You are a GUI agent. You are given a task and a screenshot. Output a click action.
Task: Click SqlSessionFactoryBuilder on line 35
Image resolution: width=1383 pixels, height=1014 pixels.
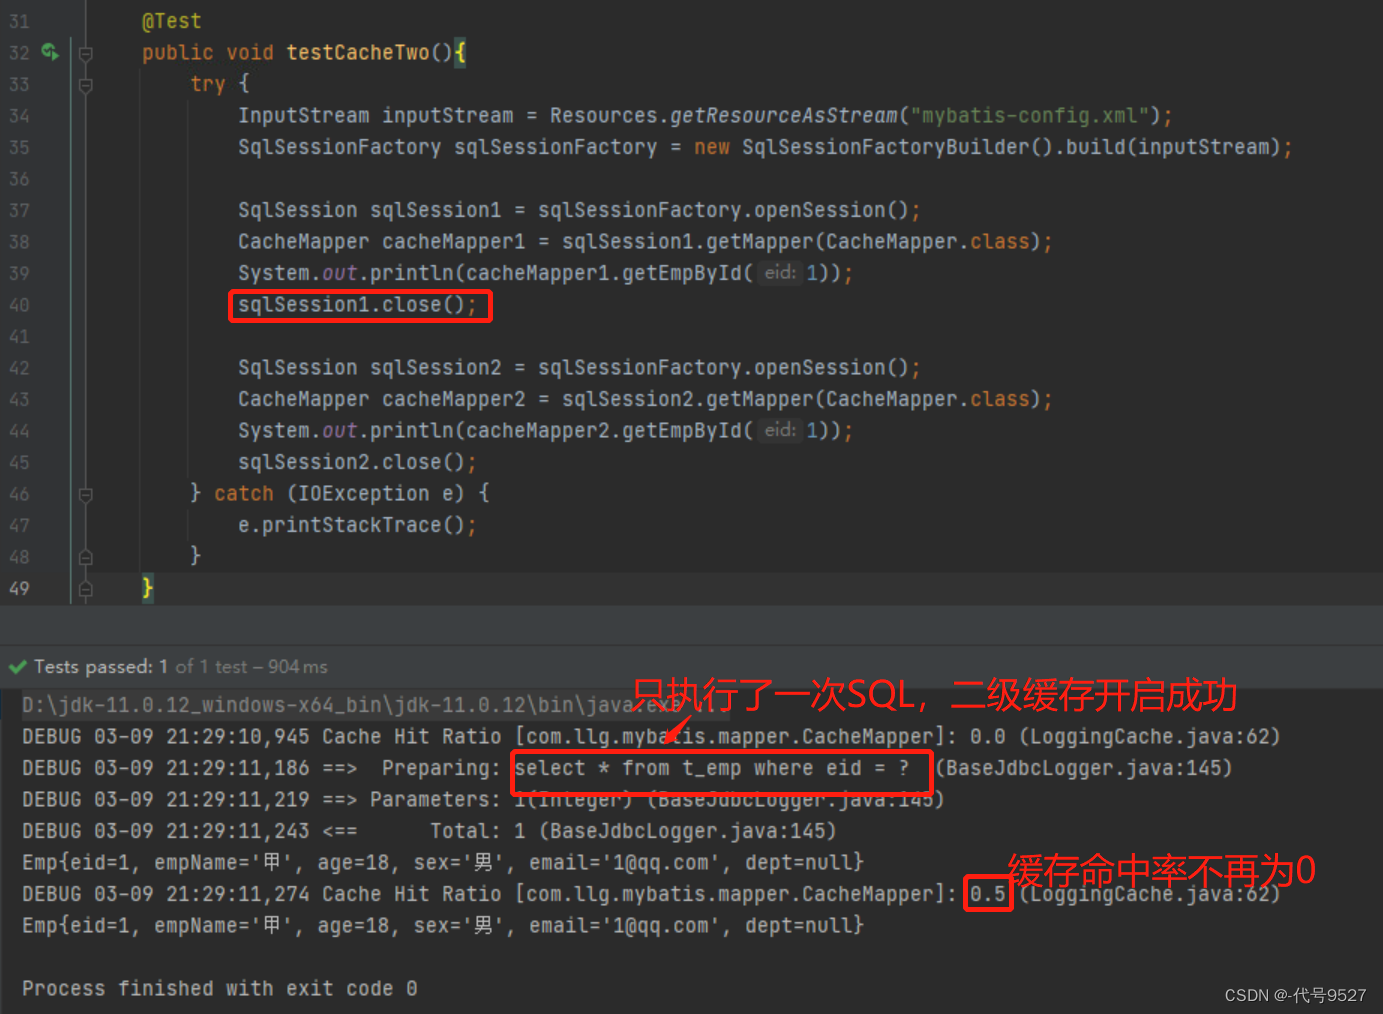(886, 147)
